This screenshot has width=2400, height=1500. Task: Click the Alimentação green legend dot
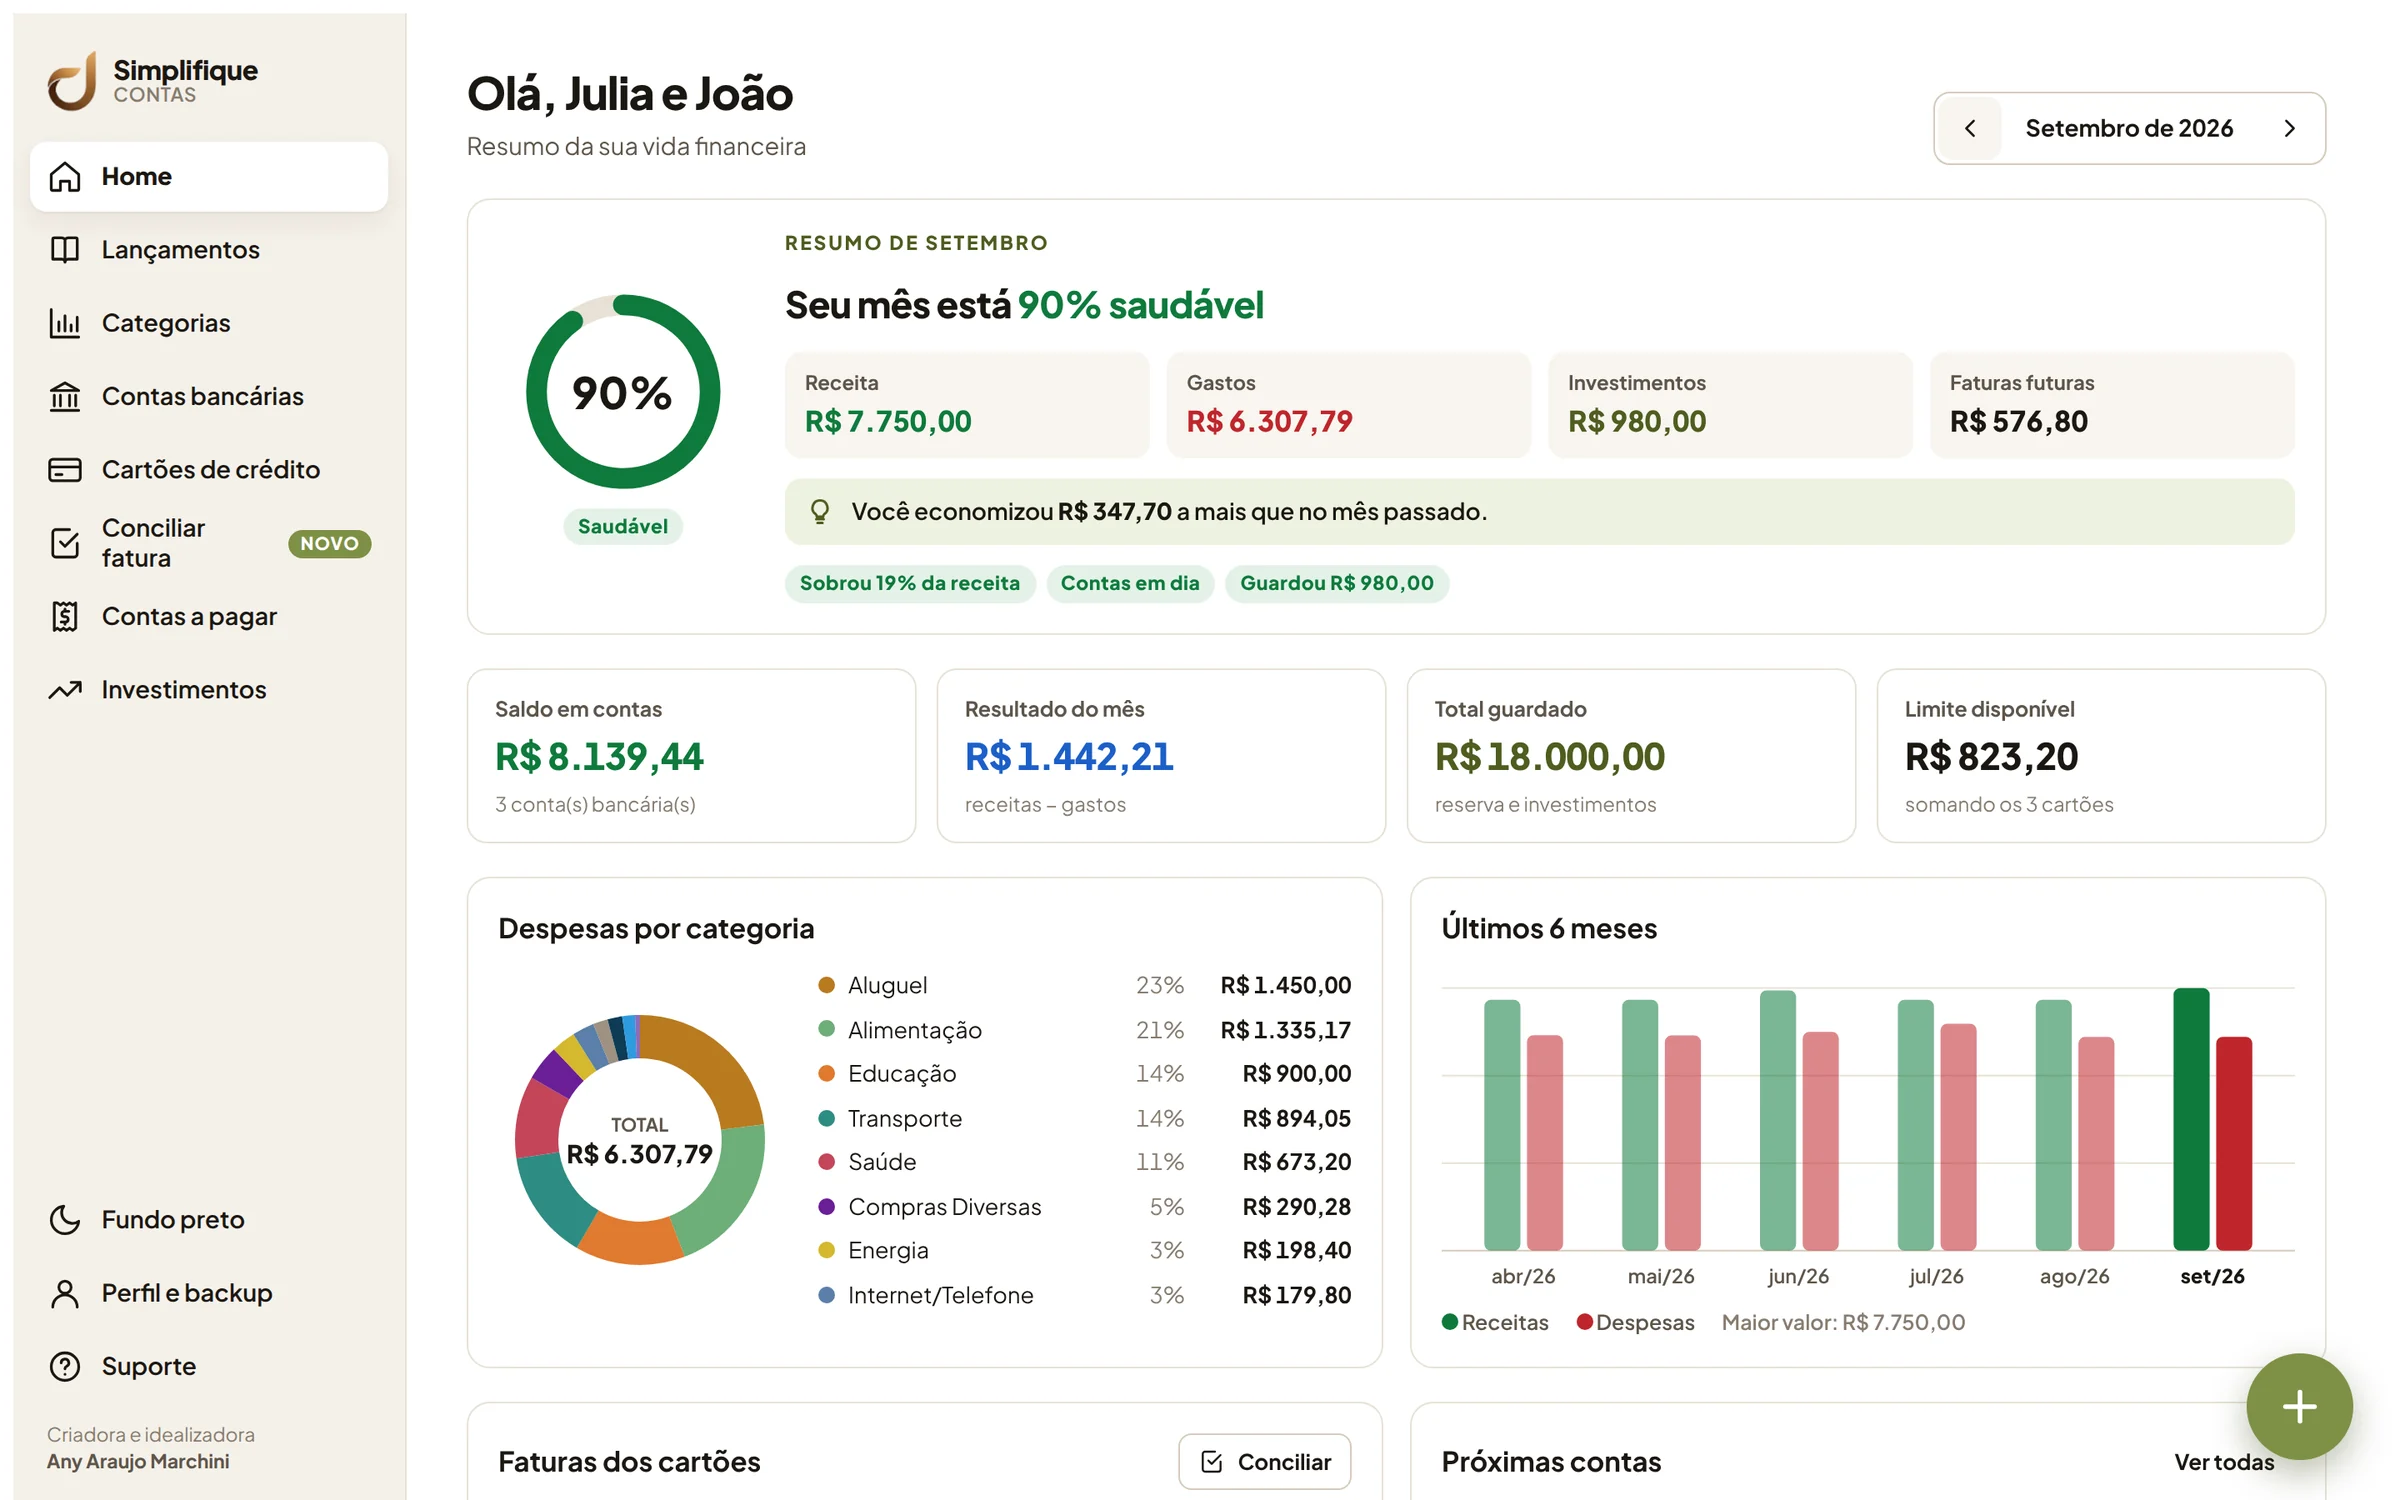pyautogui.click(x=827, y=1030)
